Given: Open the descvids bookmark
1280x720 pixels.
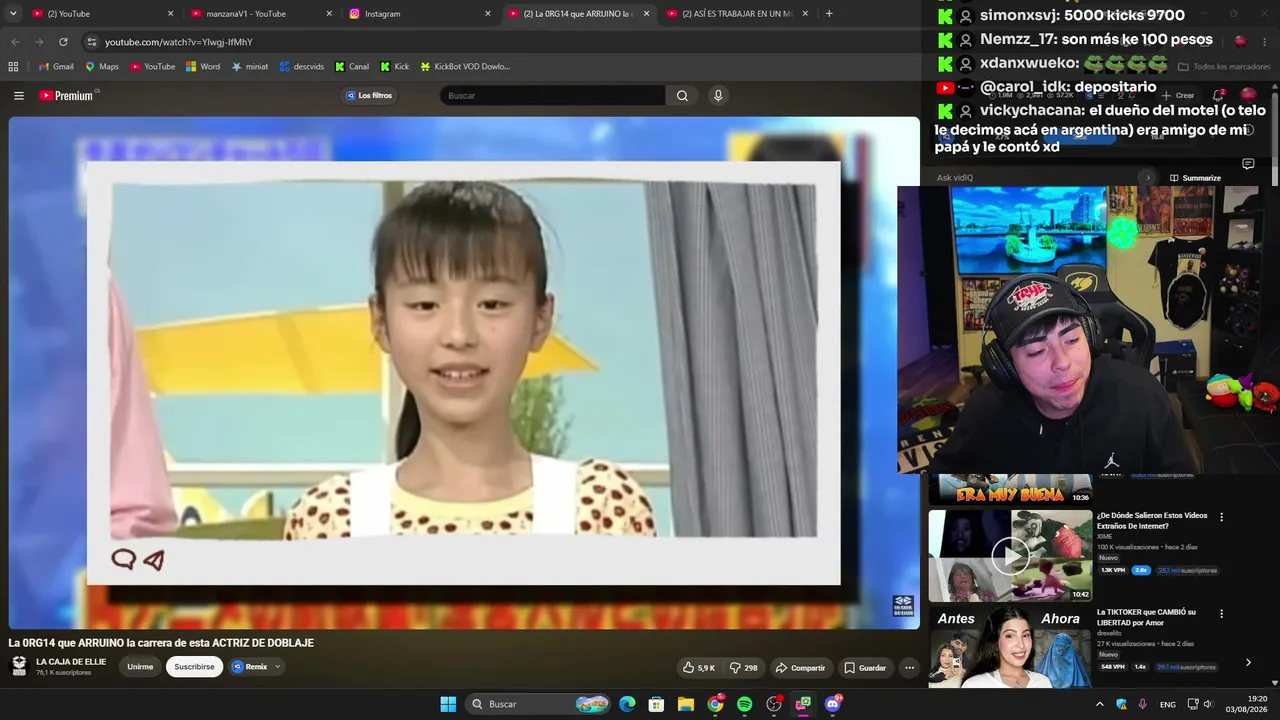Looking at the screenshot, I should pyautogui.click(x=301, y=67).
